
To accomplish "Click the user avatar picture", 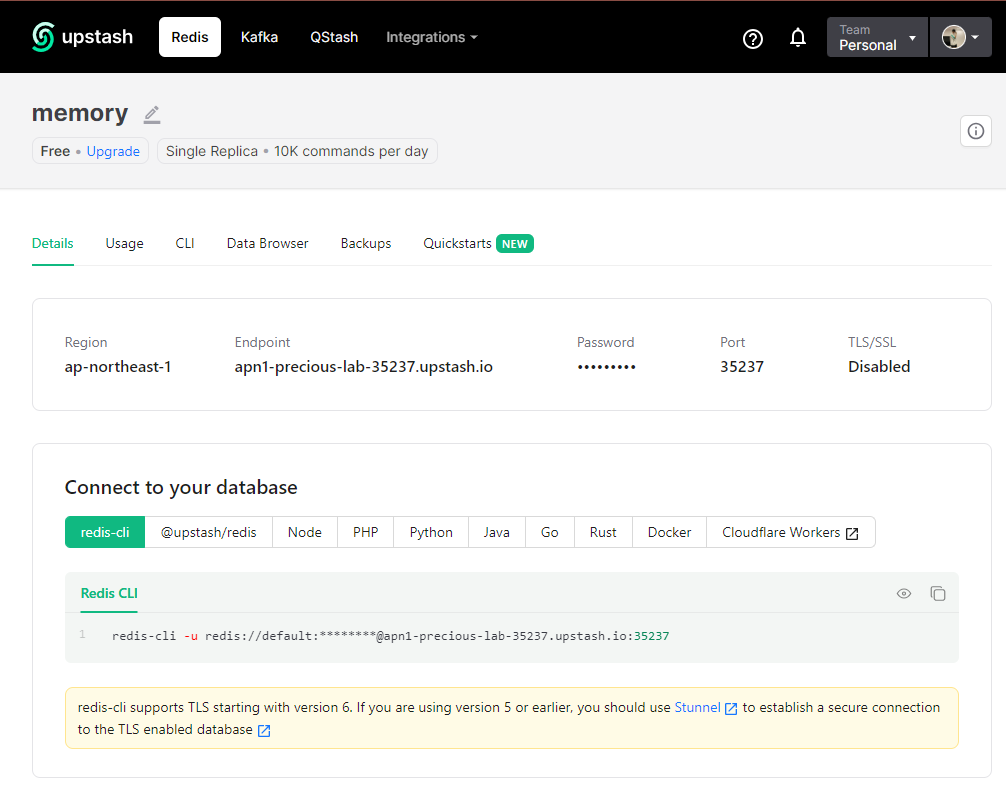I will pyautogui.click(x=953, y=37).
